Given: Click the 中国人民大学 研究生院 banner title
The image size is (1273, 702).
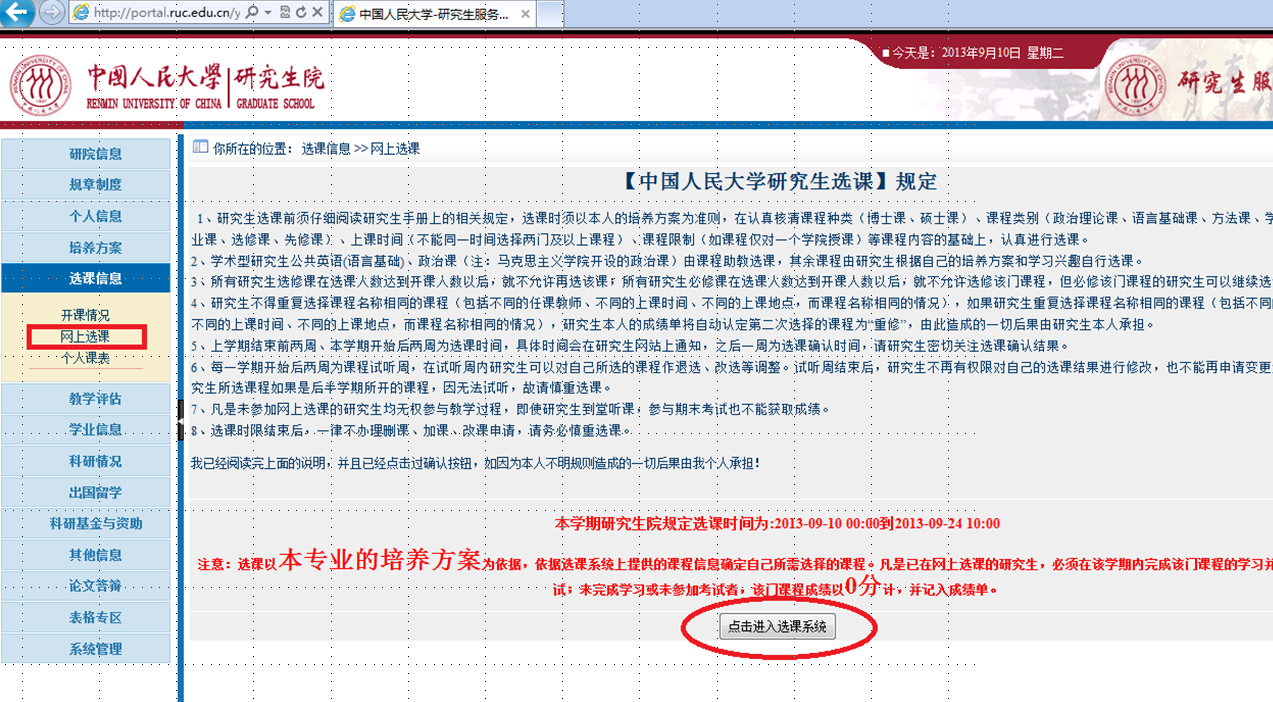Looking at the screenshot, I should [206, 86].
